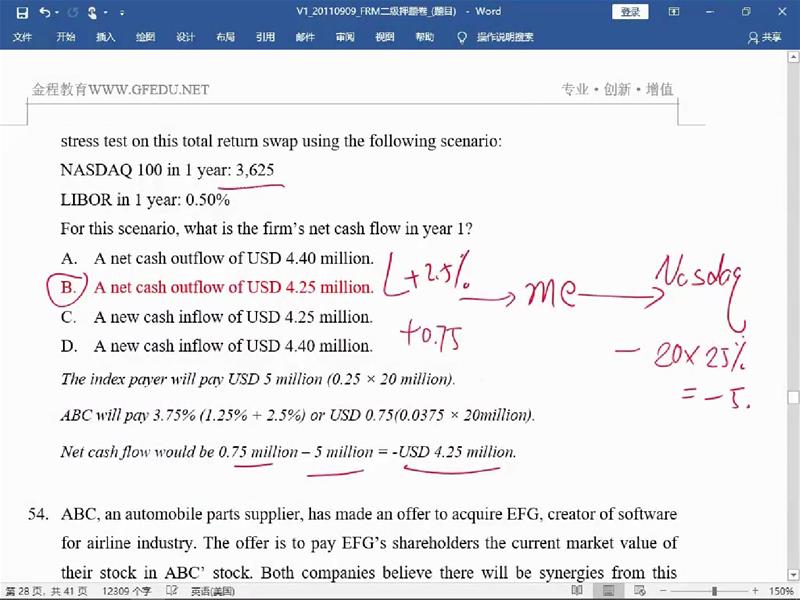The height and width of the screenshot is (600, 800).
Task: Open the 审阅 Review tab
Action: pos(345,37)
